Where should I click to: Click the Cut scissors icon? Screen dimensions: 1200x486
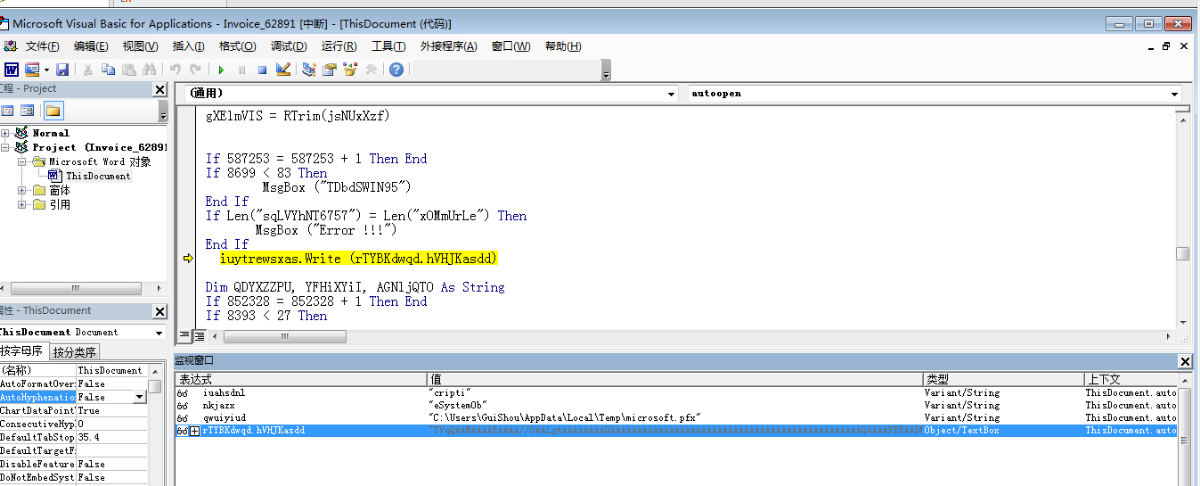click(88, 69)
